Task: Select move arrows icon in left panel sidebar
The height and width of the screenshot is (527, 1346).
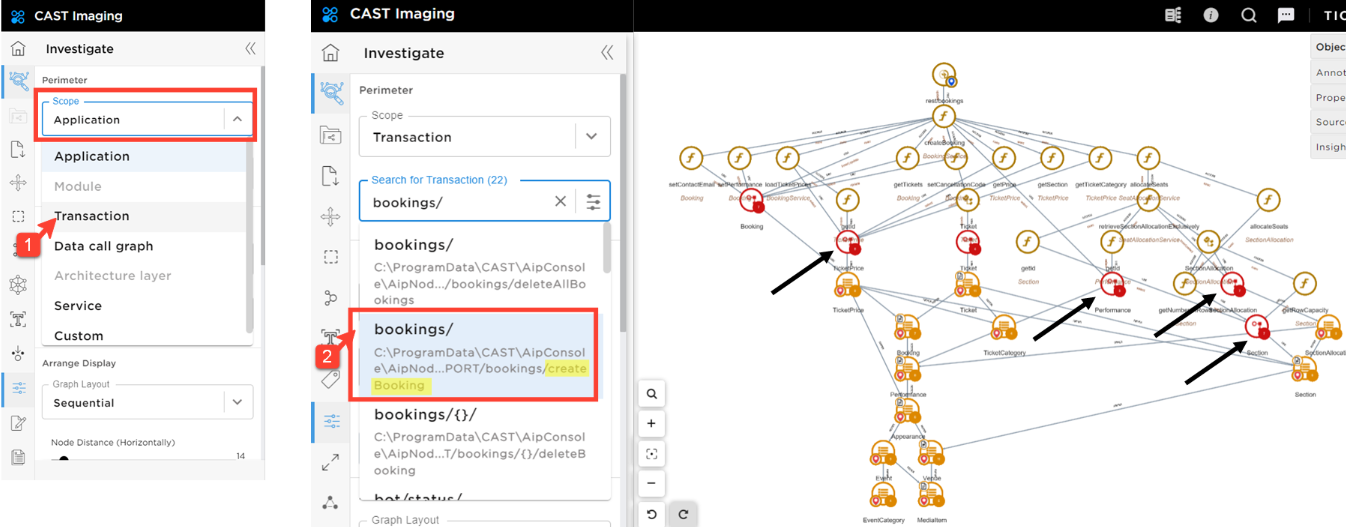Action: [17, 183]
